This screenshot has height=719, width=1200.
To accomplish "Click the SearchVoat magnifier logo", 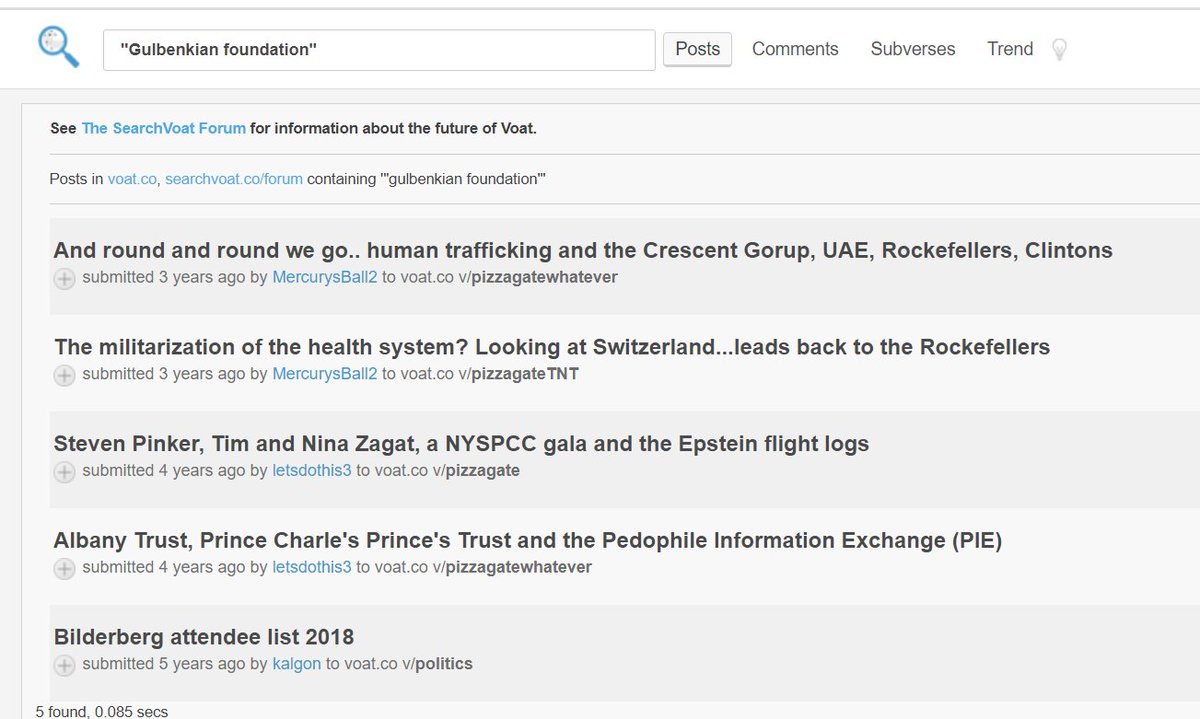I will point(58,47).
